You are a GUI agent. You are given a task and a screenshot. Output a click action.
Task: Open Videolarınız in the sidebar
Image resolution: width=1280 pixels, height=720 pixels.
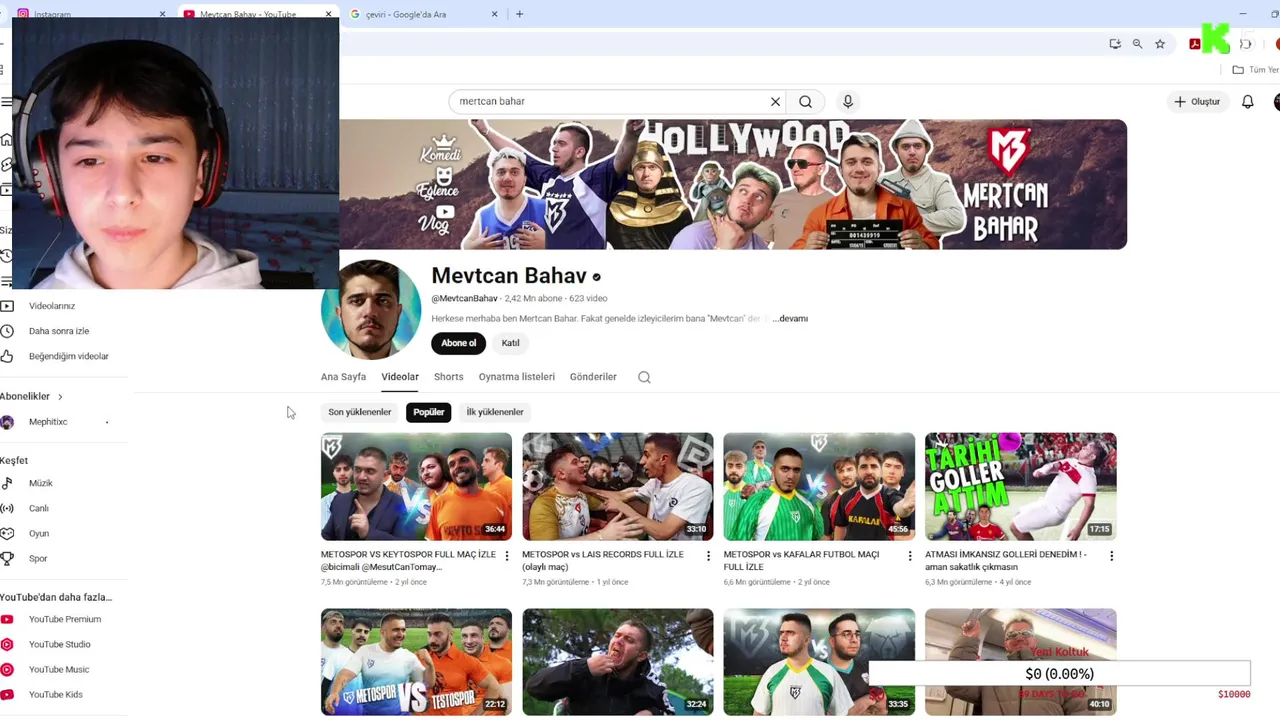[x=52, y=306]
